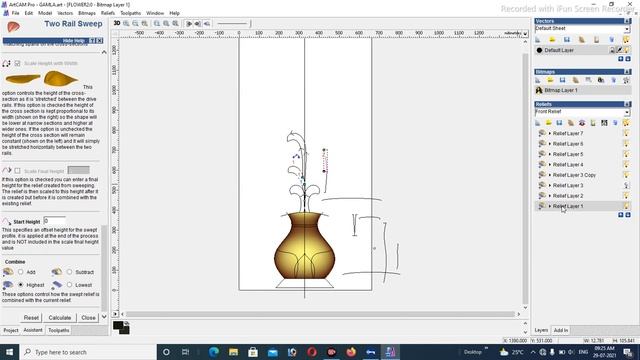Expand Relief Layer 3 Copy tree arrow

[550, 175]
